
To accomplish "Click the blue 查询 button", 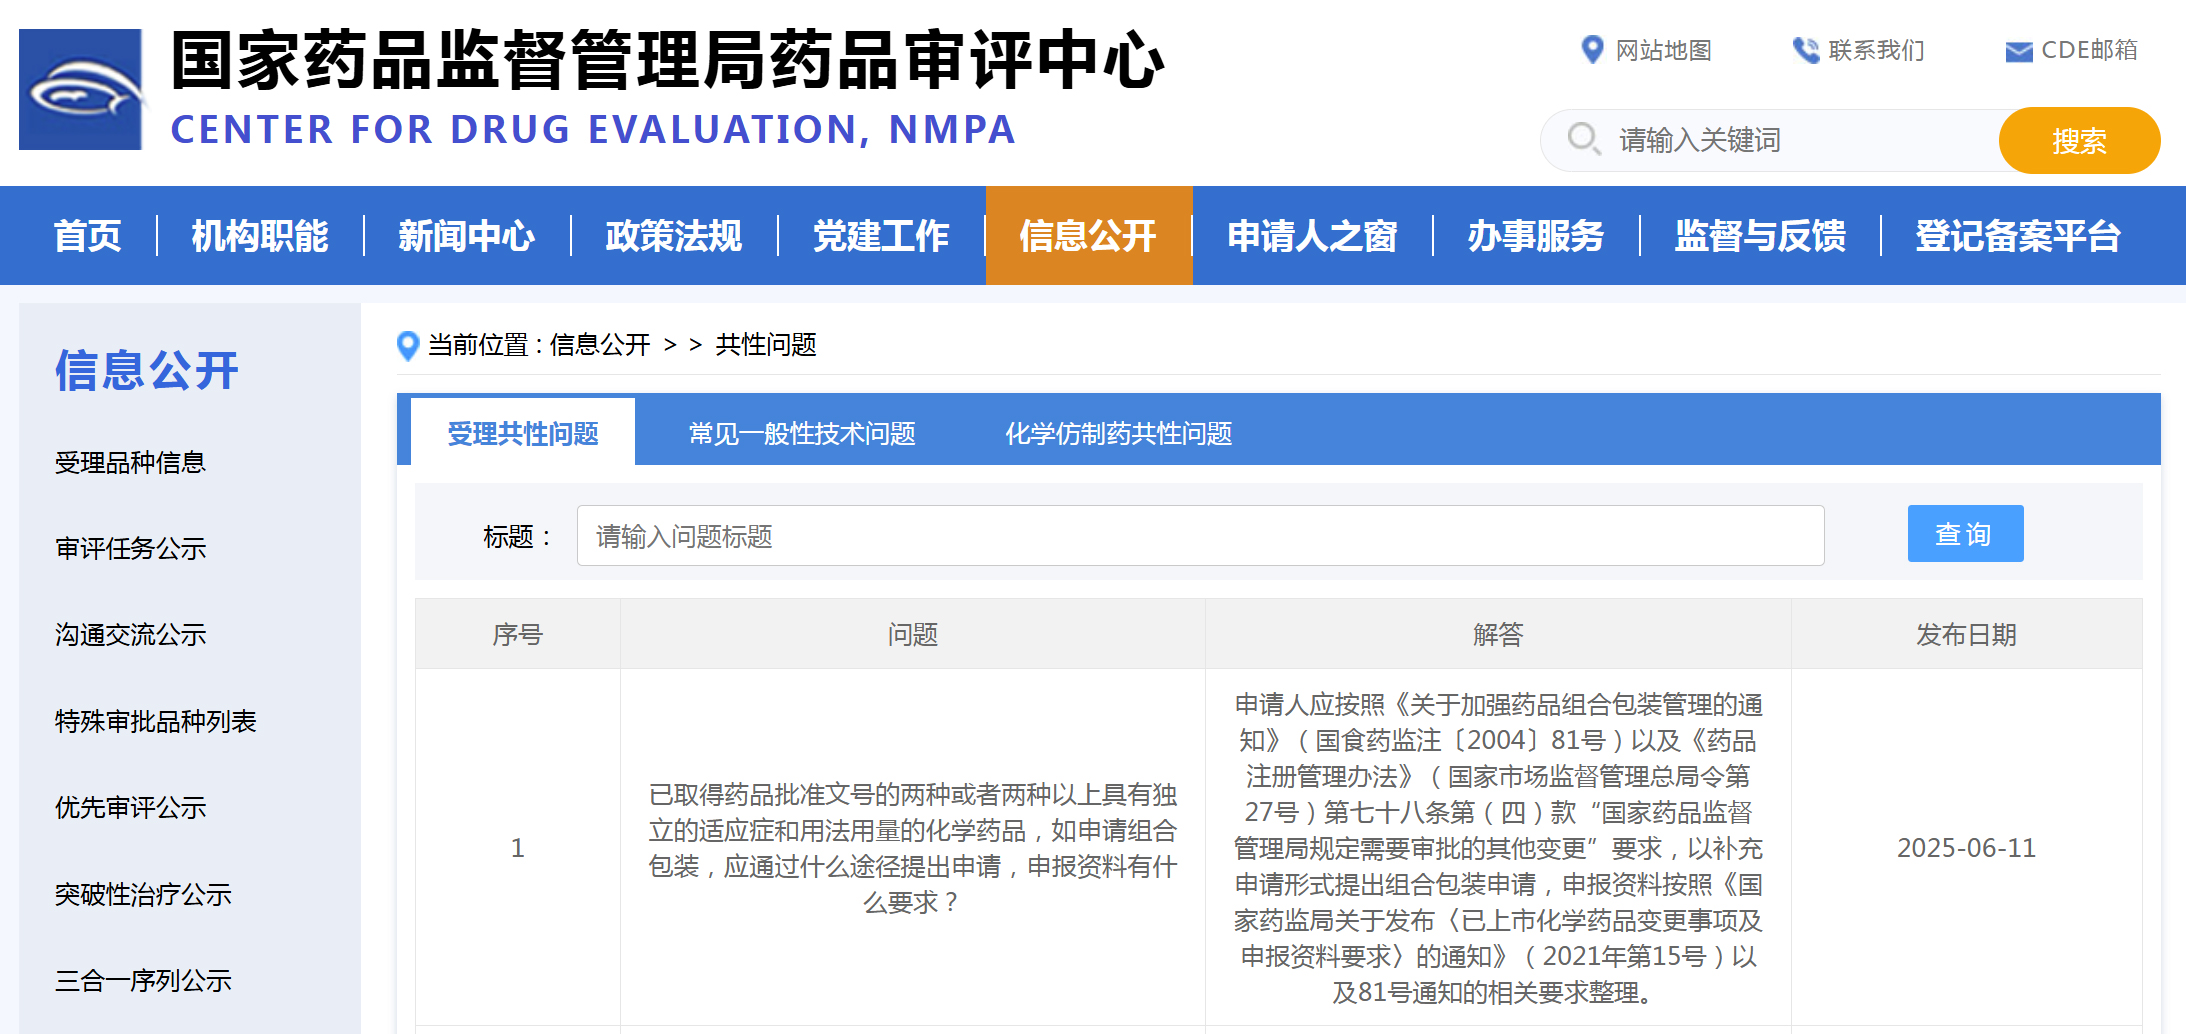I will click(1965, 533).
